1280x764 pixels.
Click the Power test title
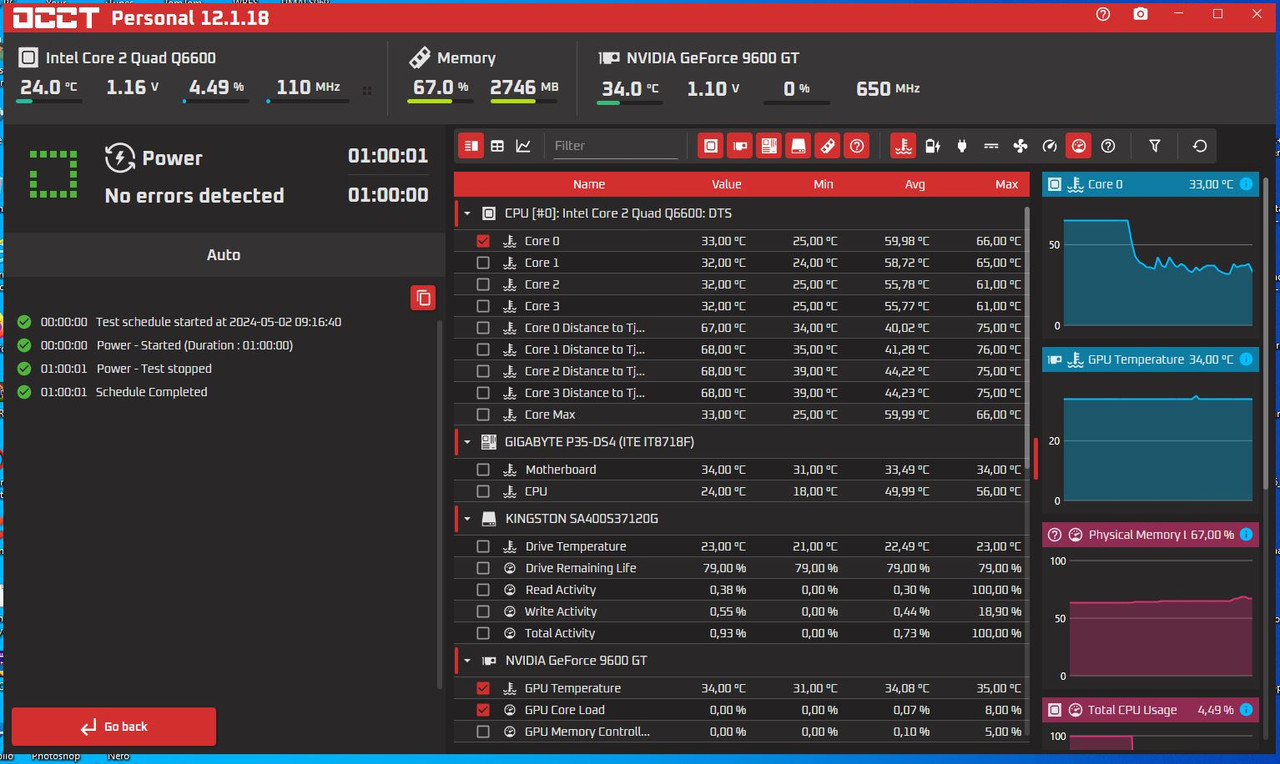(172, 158)
